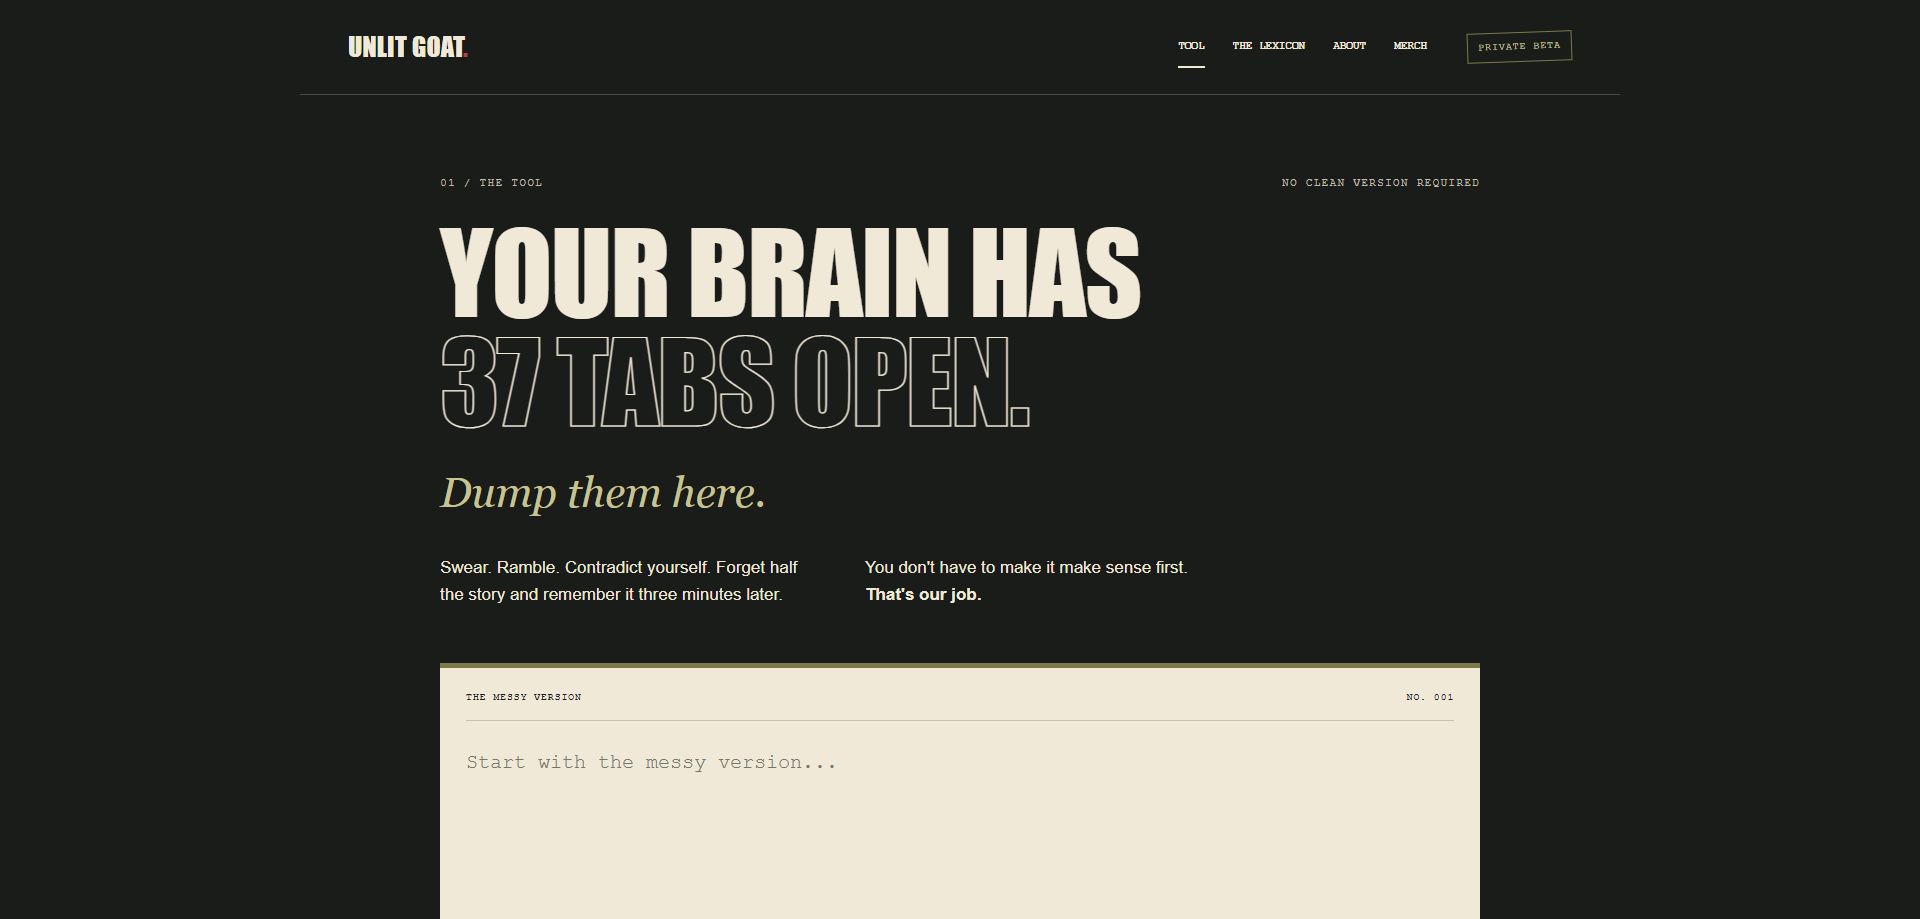
Task: Focus the 'Start with the messy version' textarea
Action: [x=960, y=830]
